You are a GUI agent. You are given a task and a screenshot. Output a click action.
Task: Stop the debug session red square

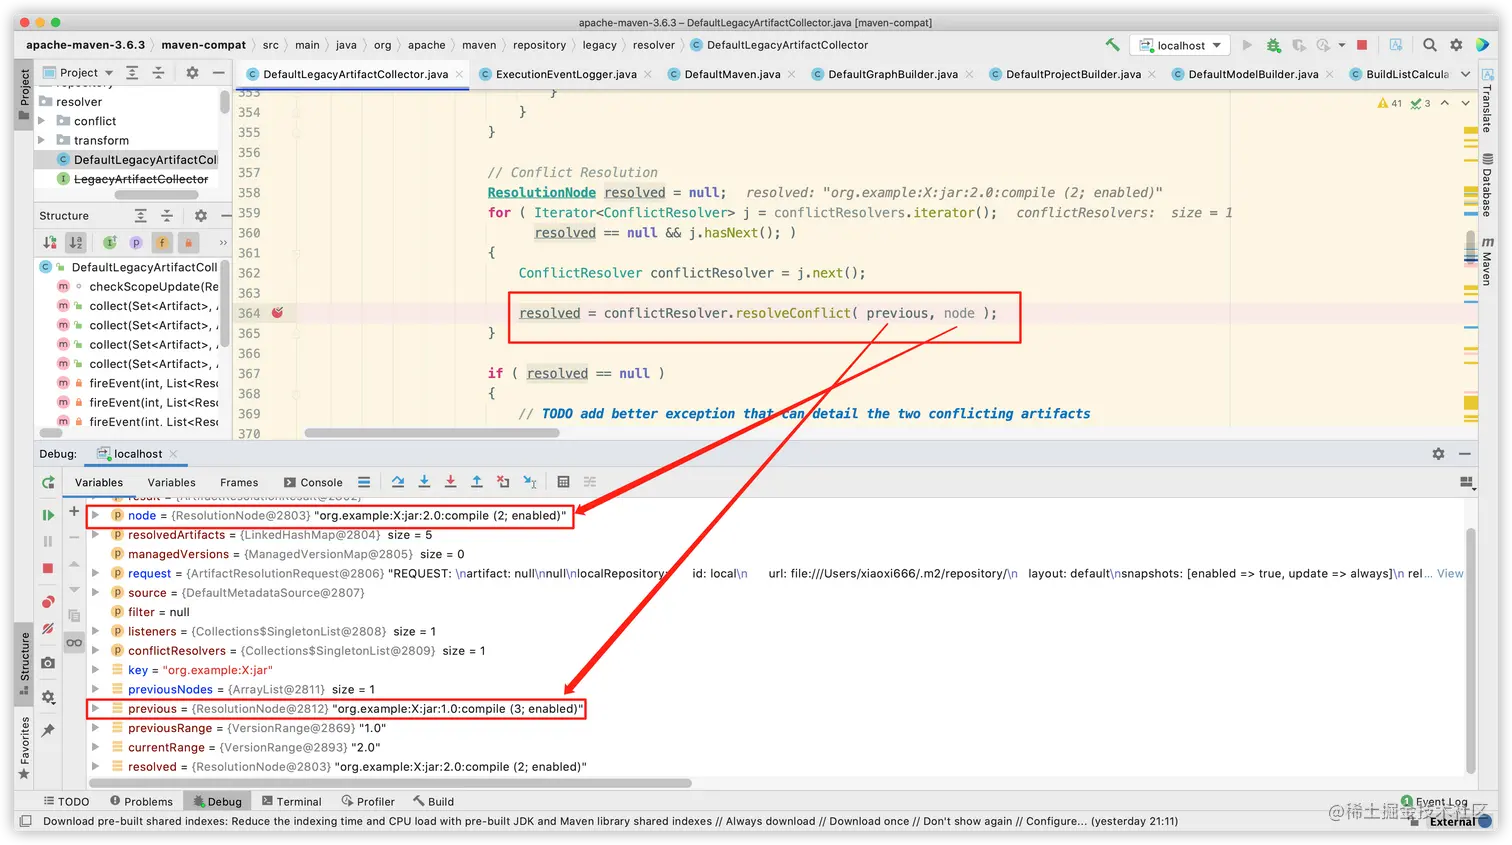[x=48, y=568]
